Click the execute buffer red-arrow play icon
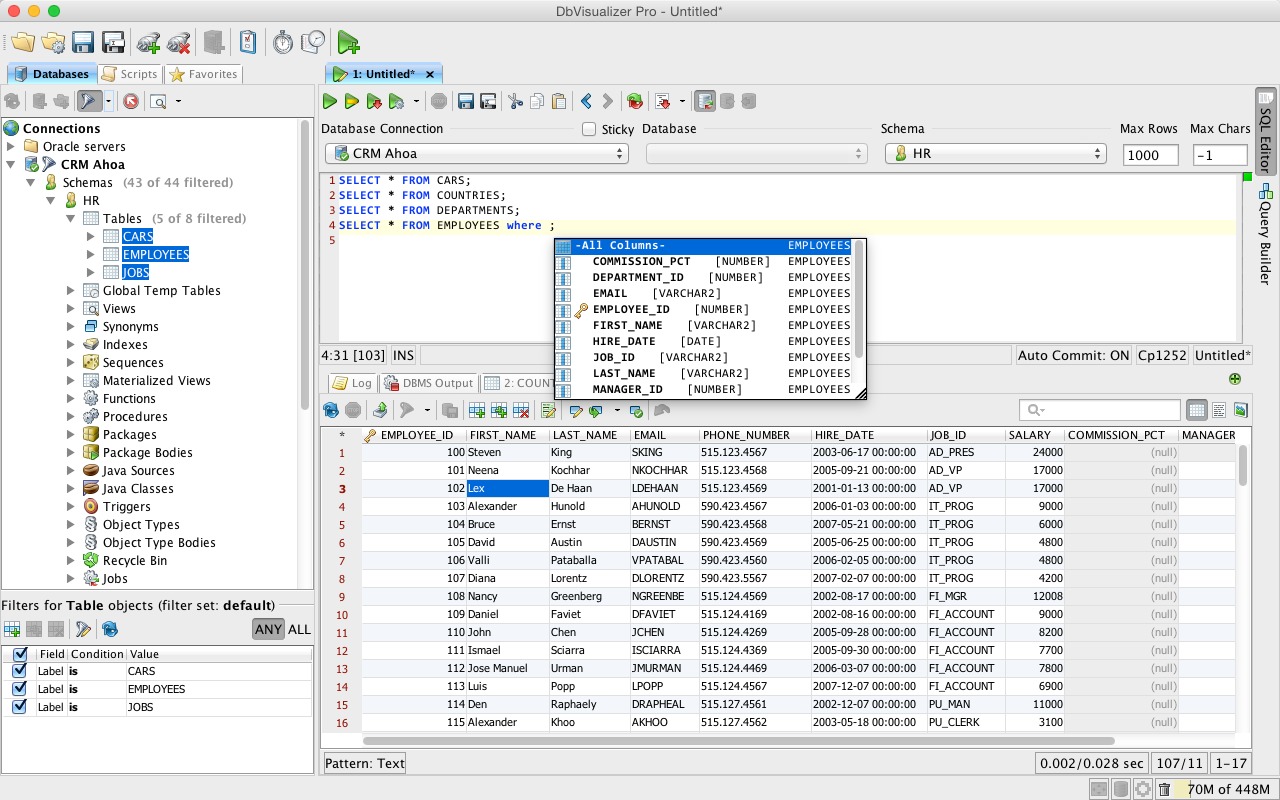This screenshot has height=800, width=1280. coord(374,101)
